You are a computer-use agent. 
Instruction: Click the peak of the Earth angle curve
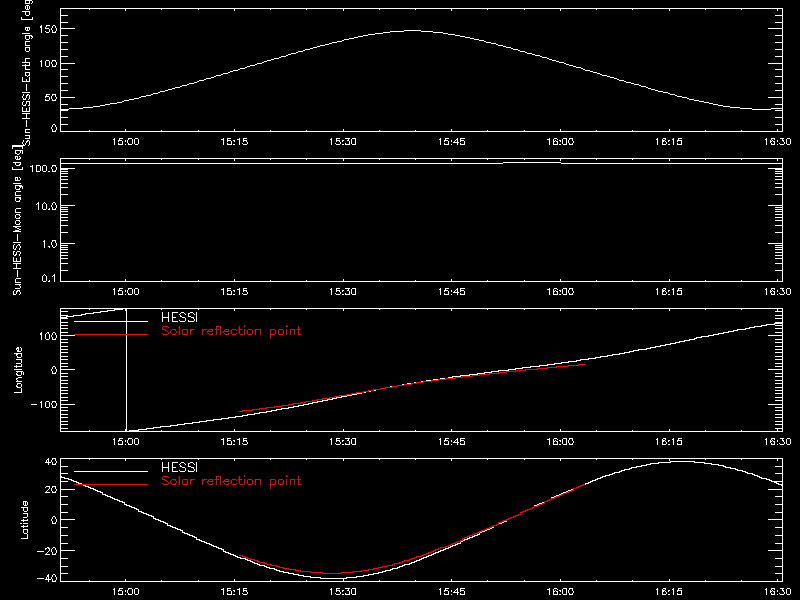[x=411, y=31]
